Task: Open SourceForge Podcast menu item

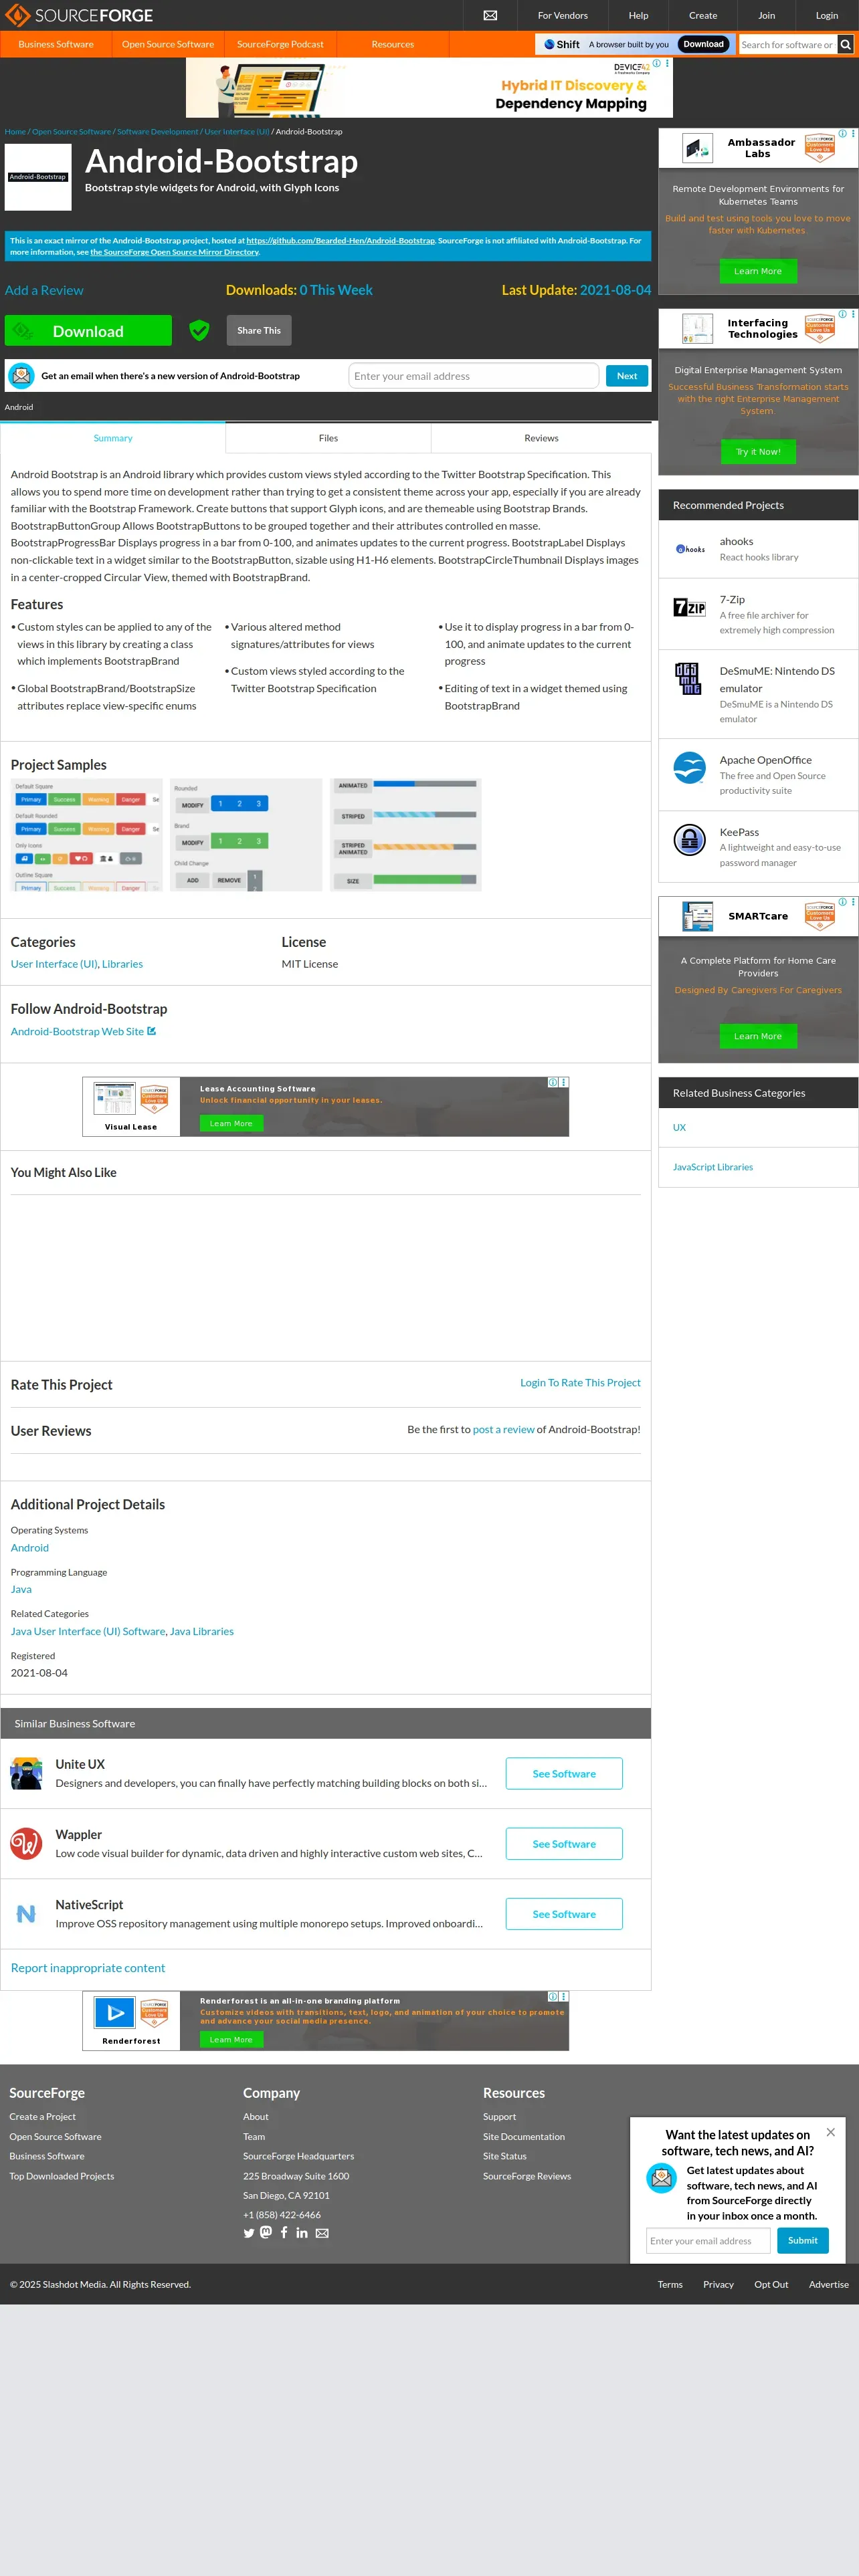Action: coord(280,44)
